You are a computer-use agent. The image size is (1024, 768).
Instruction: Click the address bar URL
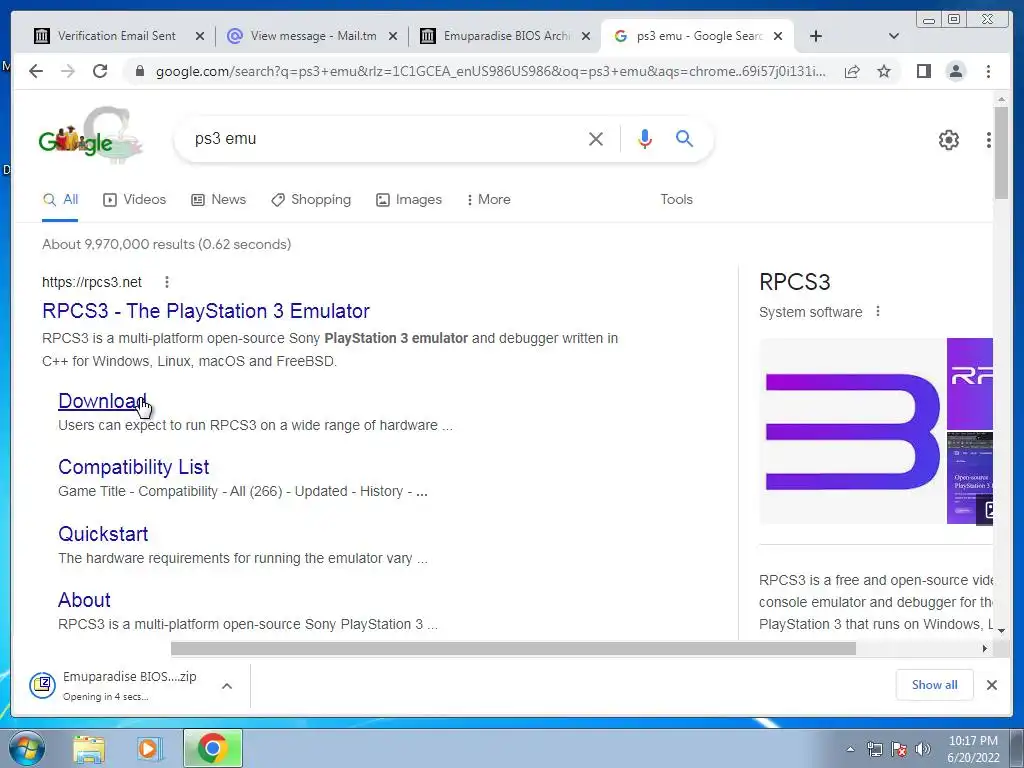point(490,71)
